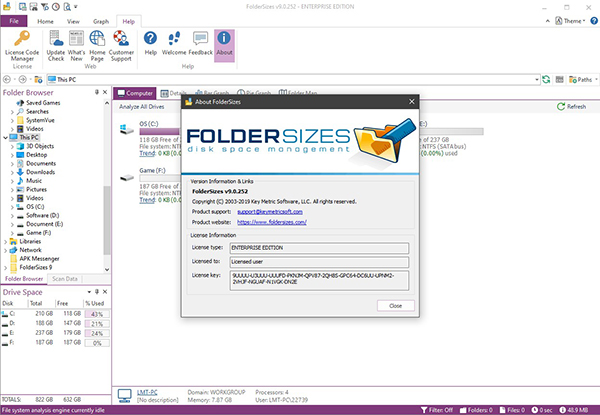This screenshot has height=415, width=600.
Task: Click the LMT-PC computer name link
Action: coord(147,392)
